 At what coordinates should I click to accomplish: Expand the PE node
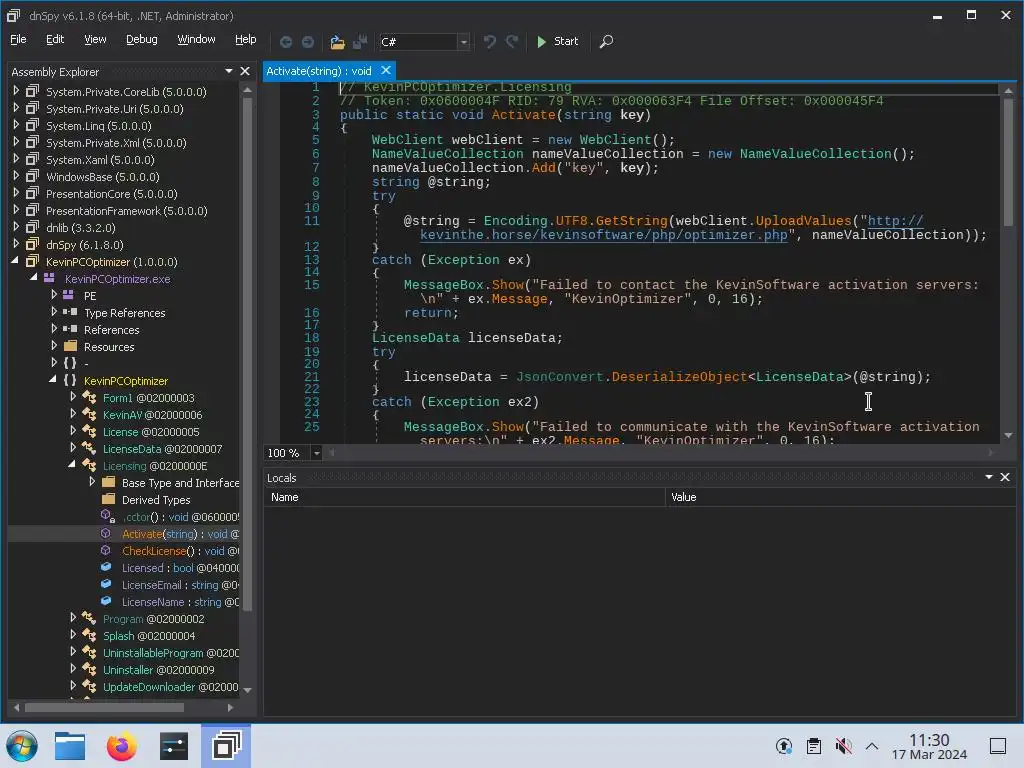pyautogui.click(x=54, y=295)
